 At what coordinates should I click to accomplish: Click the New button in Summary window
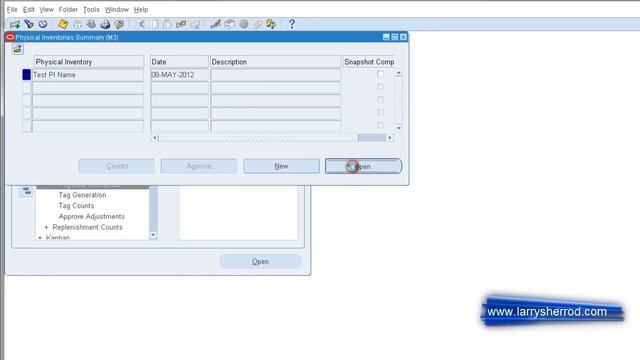coord(281,166)
